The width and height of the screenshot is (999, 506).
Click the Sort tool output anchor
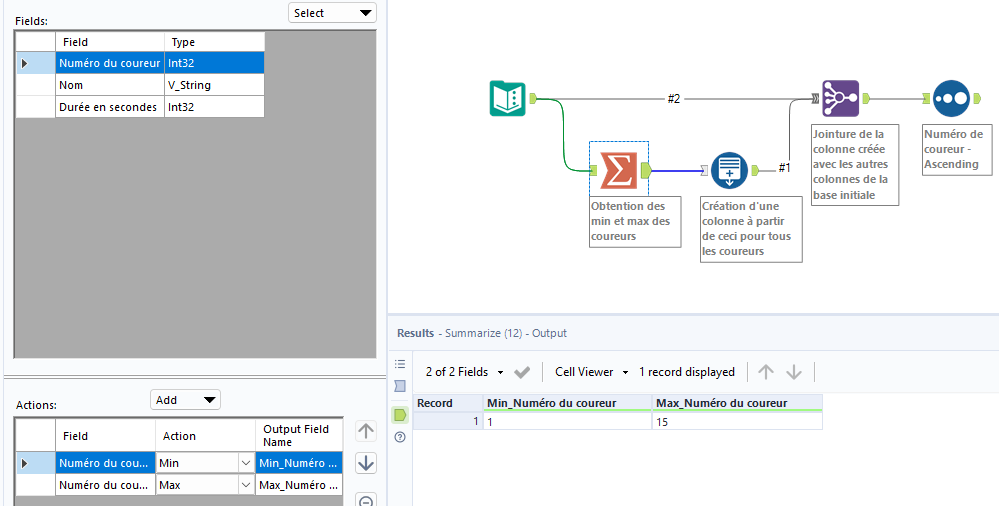click(977, 99)
